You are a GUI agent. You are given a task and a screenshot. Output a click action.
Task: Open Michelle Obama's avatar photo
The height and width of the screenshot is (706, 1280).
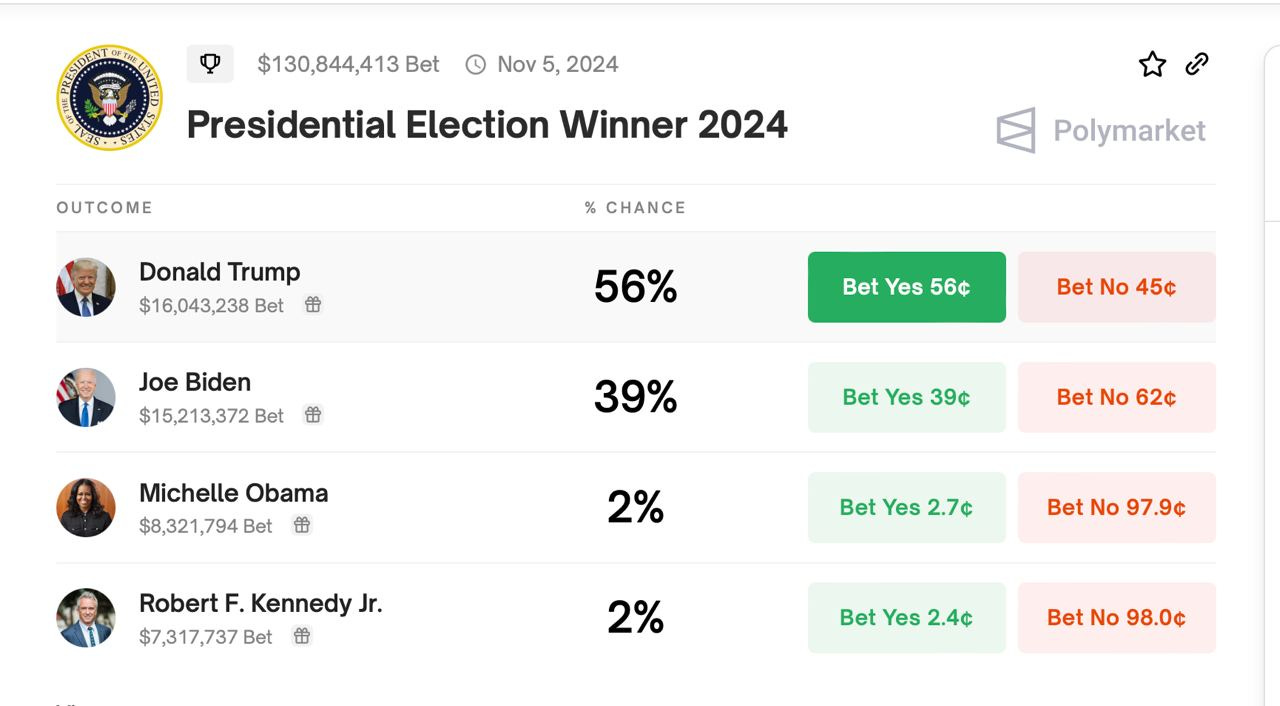click(86, 507)
